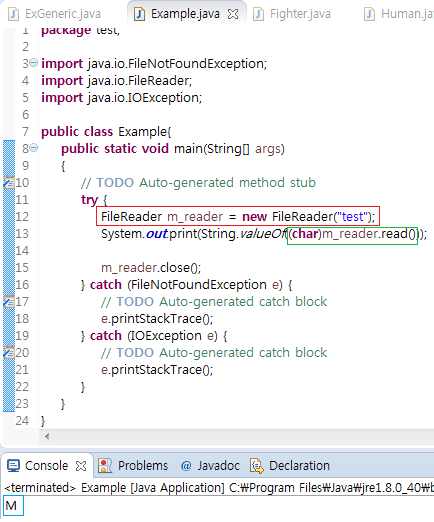Click the System.out.print statement on line 13
Screen dimensions: 434x522
(264, 234)
